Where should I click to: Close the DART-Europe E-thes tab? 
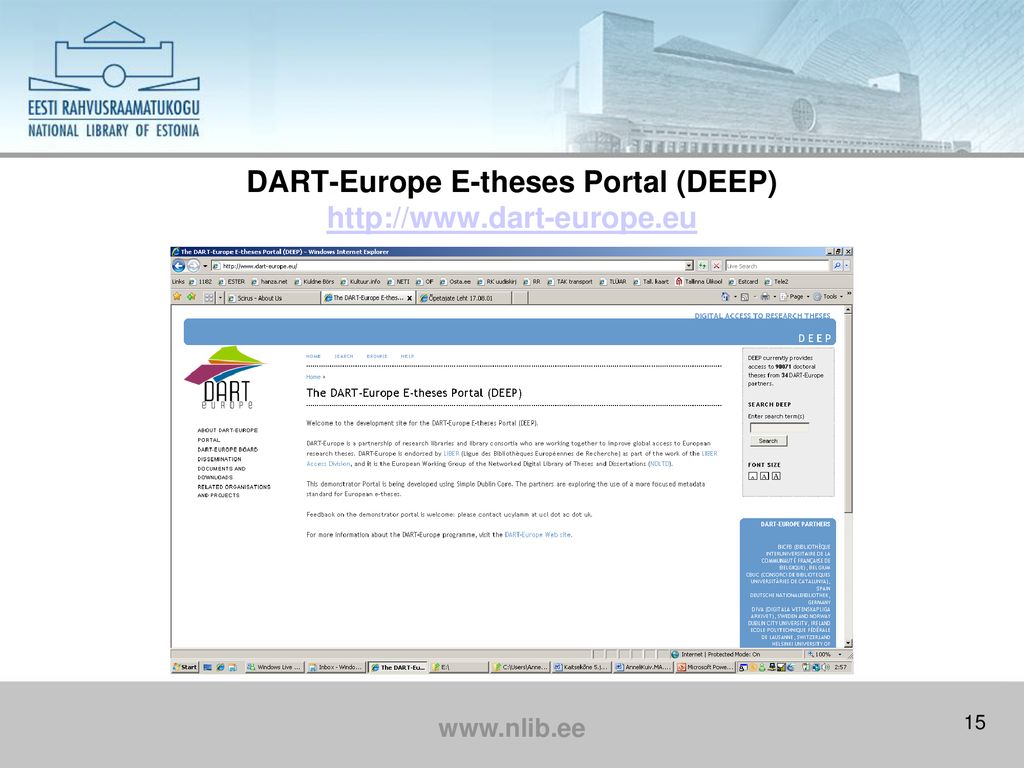[409, 298]
